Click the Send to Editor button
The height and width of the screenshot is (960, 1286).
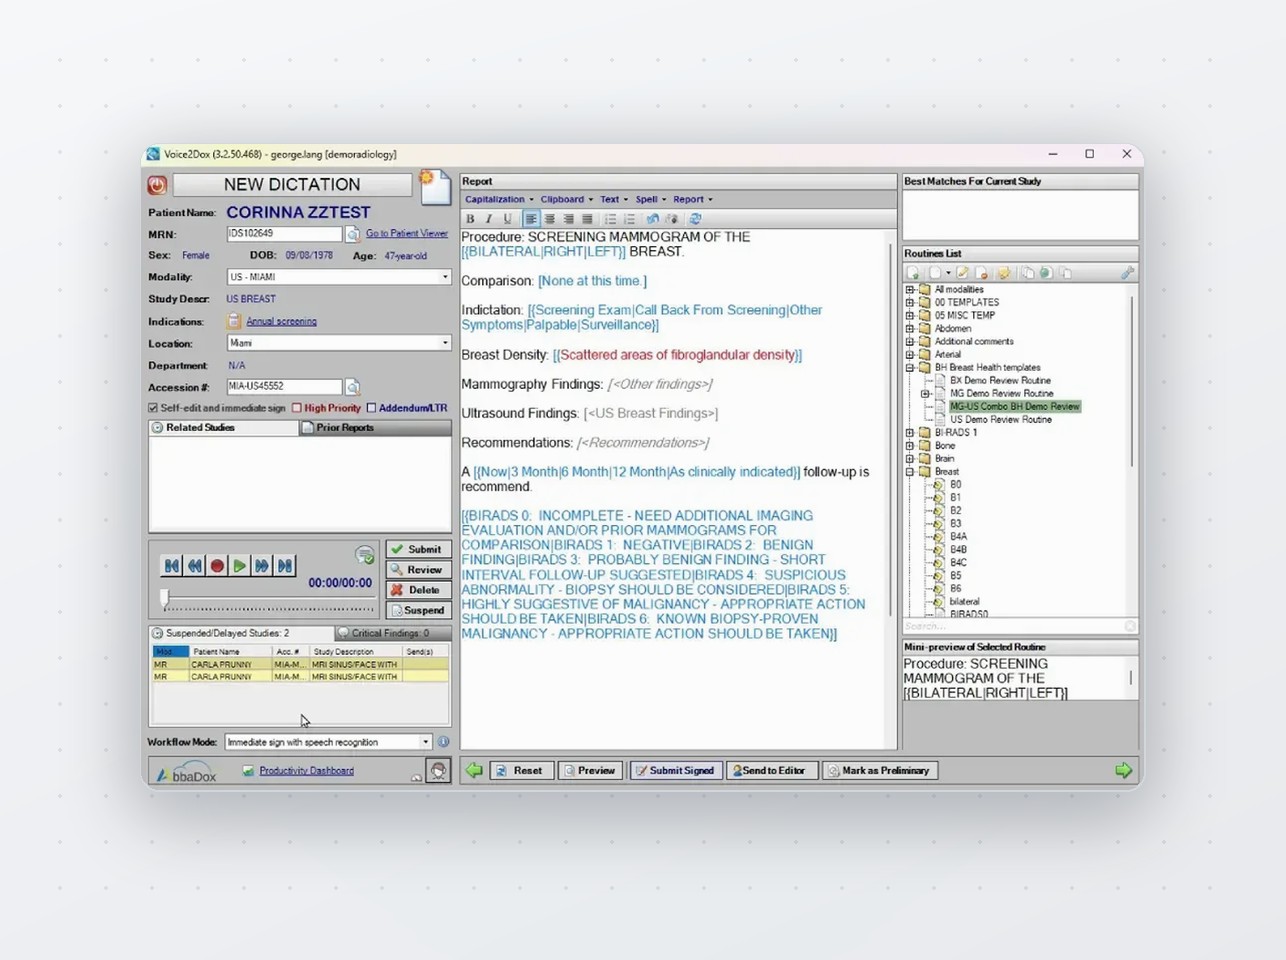tap(771, 771)
